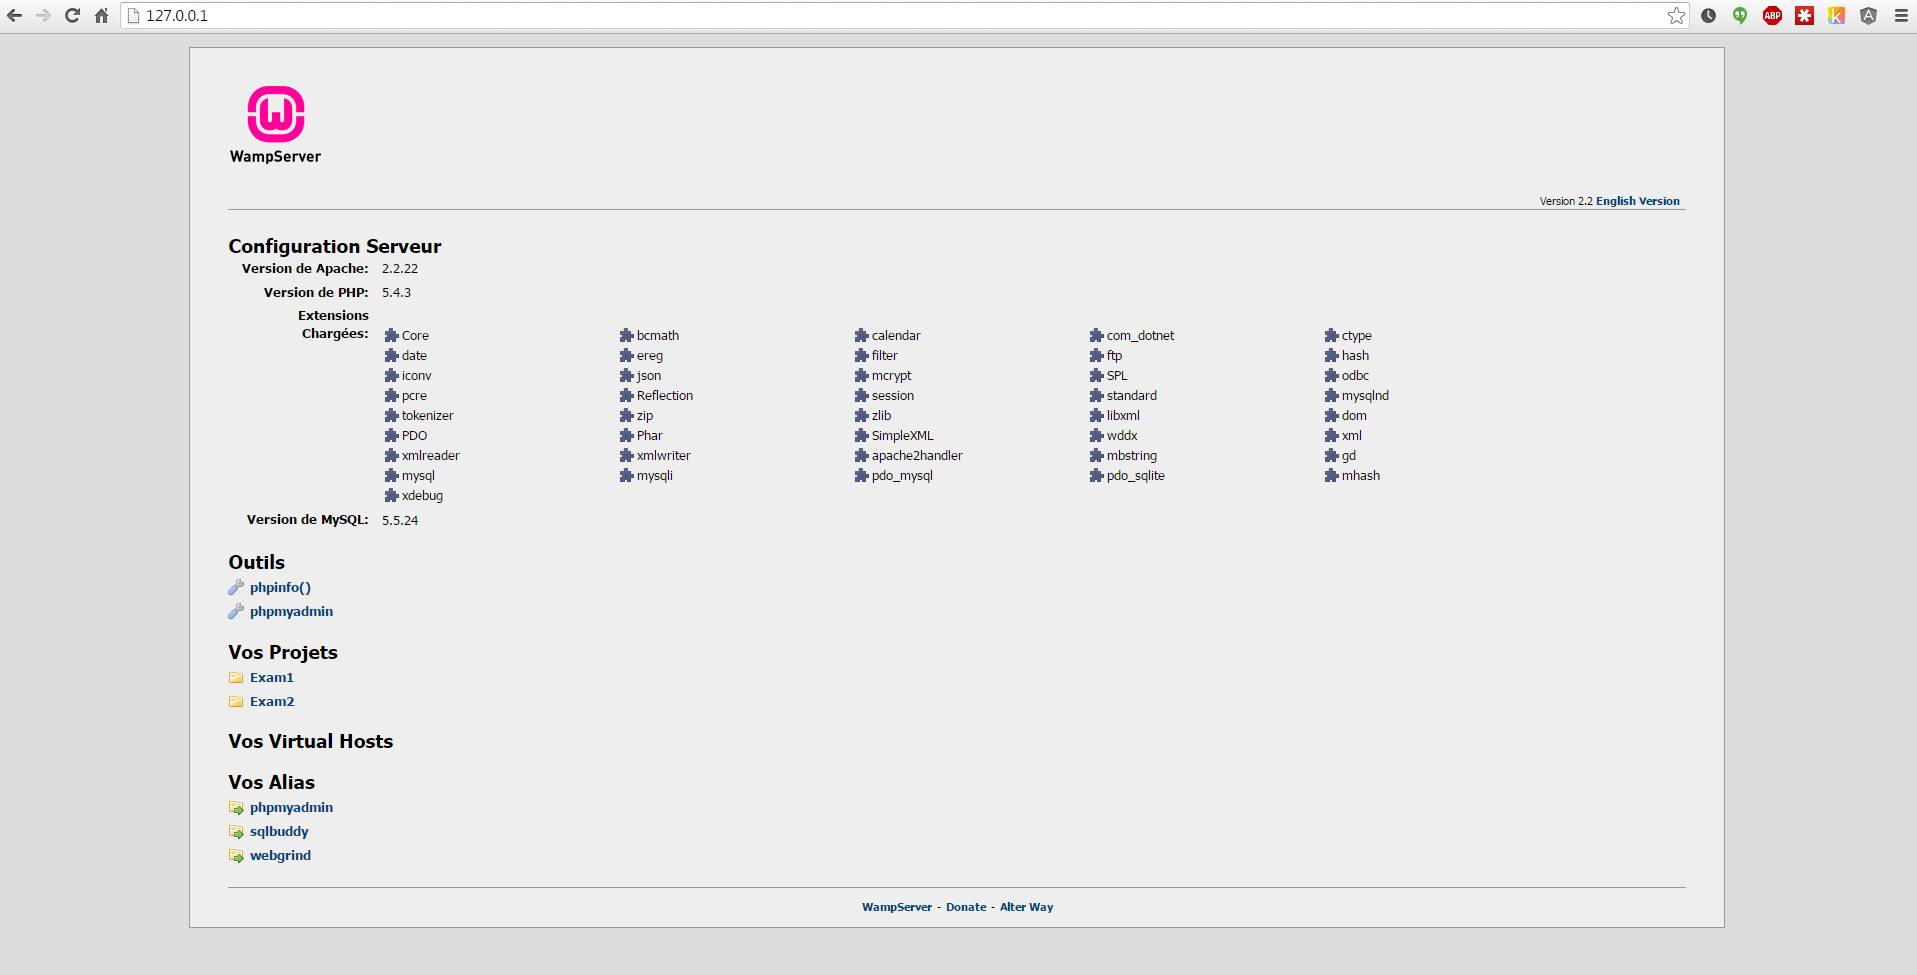Click the browser back arrow
Viewport: 1917px width, 975px height.
14,16
